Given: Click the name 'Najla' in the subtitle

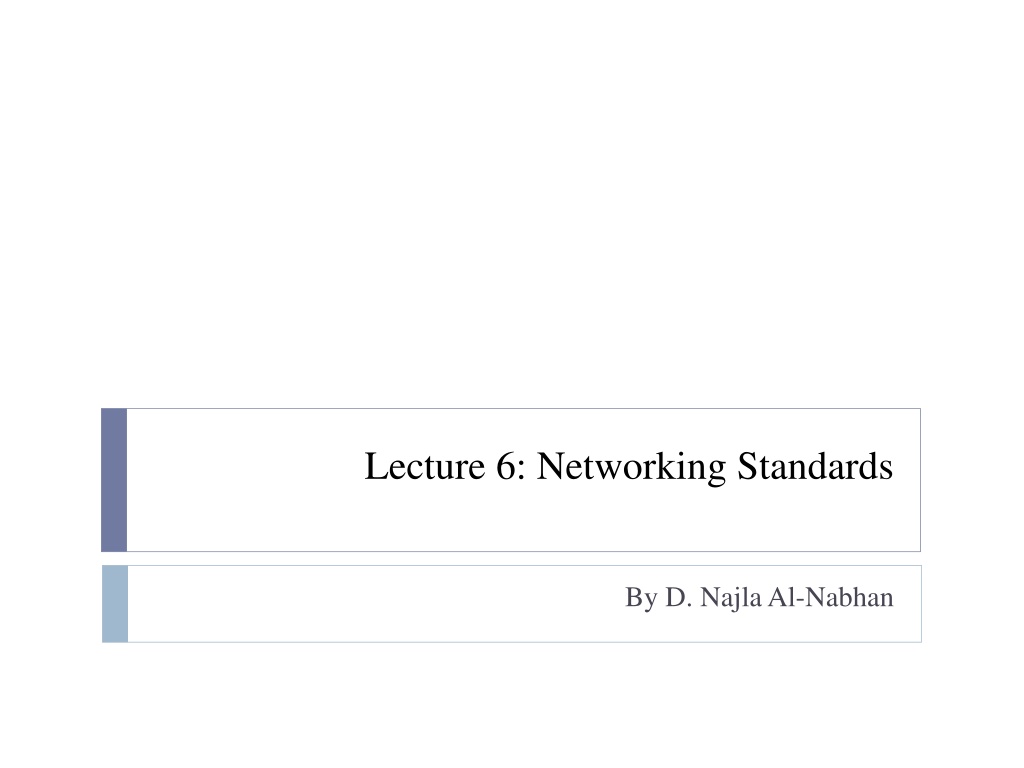Looking at the screenshot, I should tap(731, 598).
